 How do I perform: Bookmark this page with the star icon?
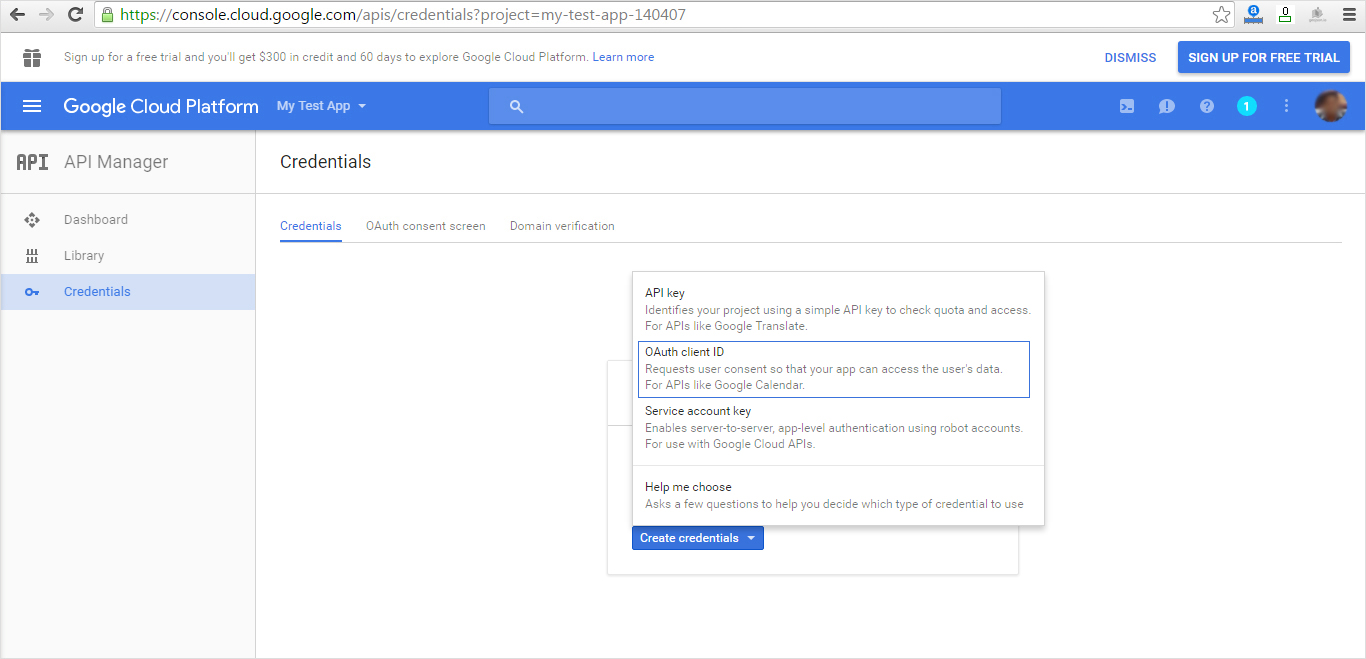click(x=1221, y=15)
